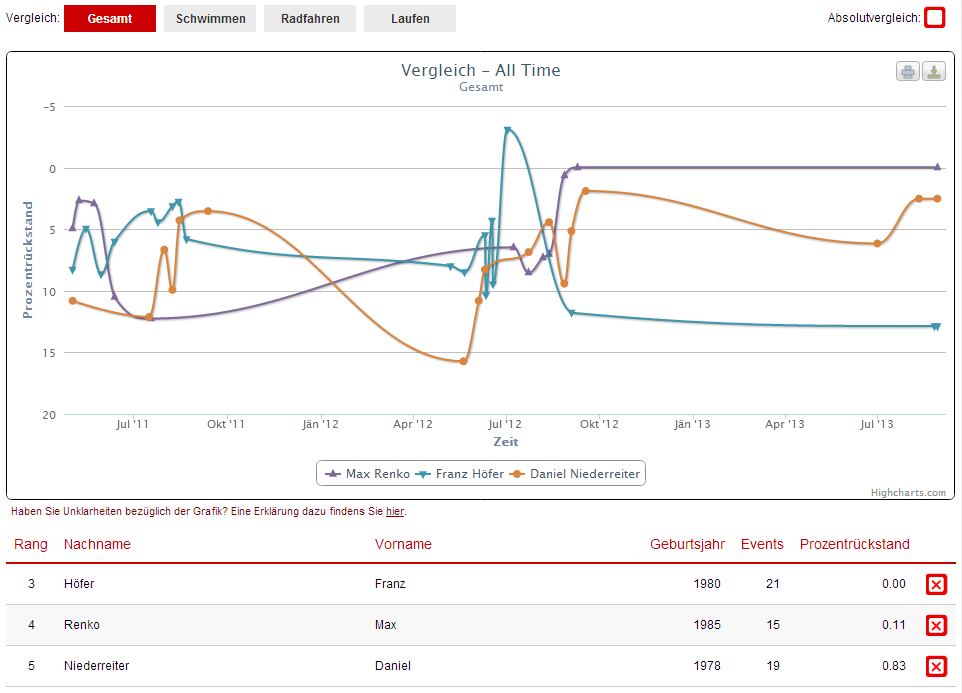Delete Daniel Niederreiter row using red X

(936, 667)
